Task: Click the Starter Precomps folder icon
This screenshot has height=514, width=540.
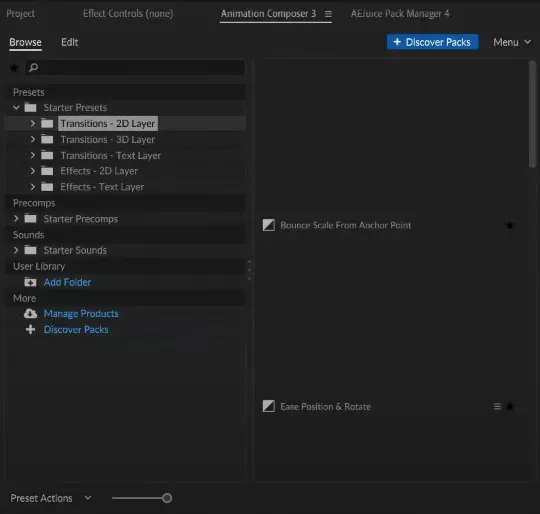Action: (x=30, y=219)
